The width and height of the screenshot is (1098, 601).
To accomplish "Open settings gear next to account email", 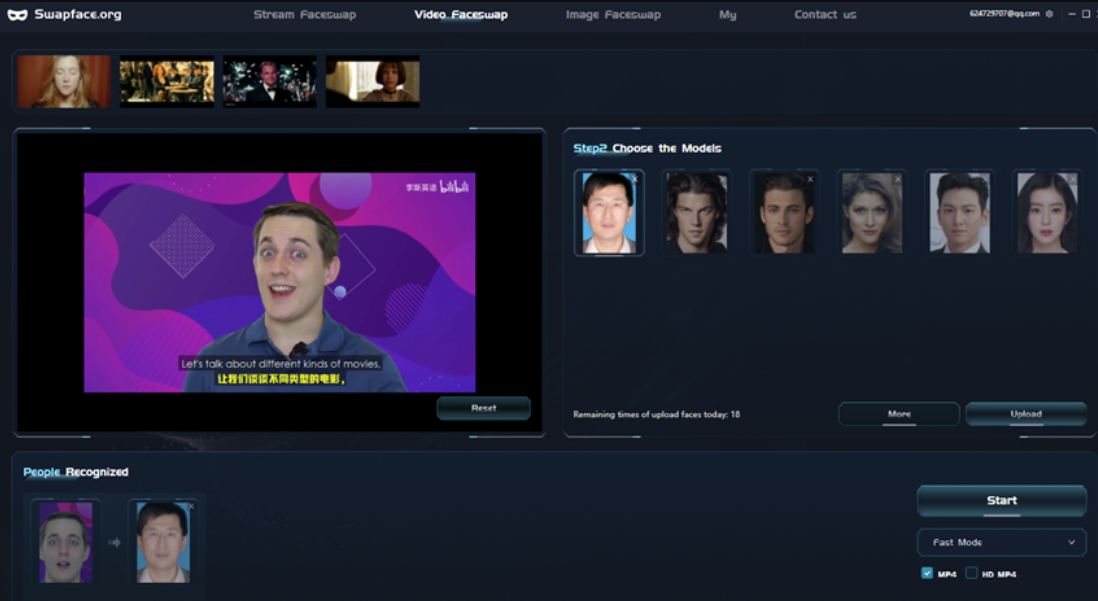I will click(1049, 14).
